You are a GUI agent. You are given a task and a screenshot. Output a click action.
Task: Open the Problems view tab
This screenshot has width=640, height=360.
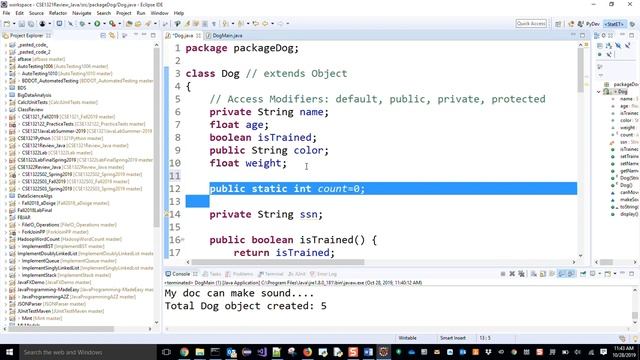coord(239,274)
